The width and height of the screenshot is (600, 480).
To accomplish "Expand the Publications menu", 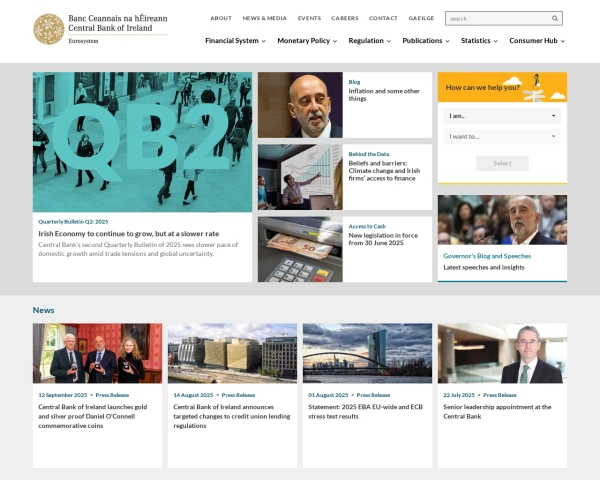I will tap(426, 41).
